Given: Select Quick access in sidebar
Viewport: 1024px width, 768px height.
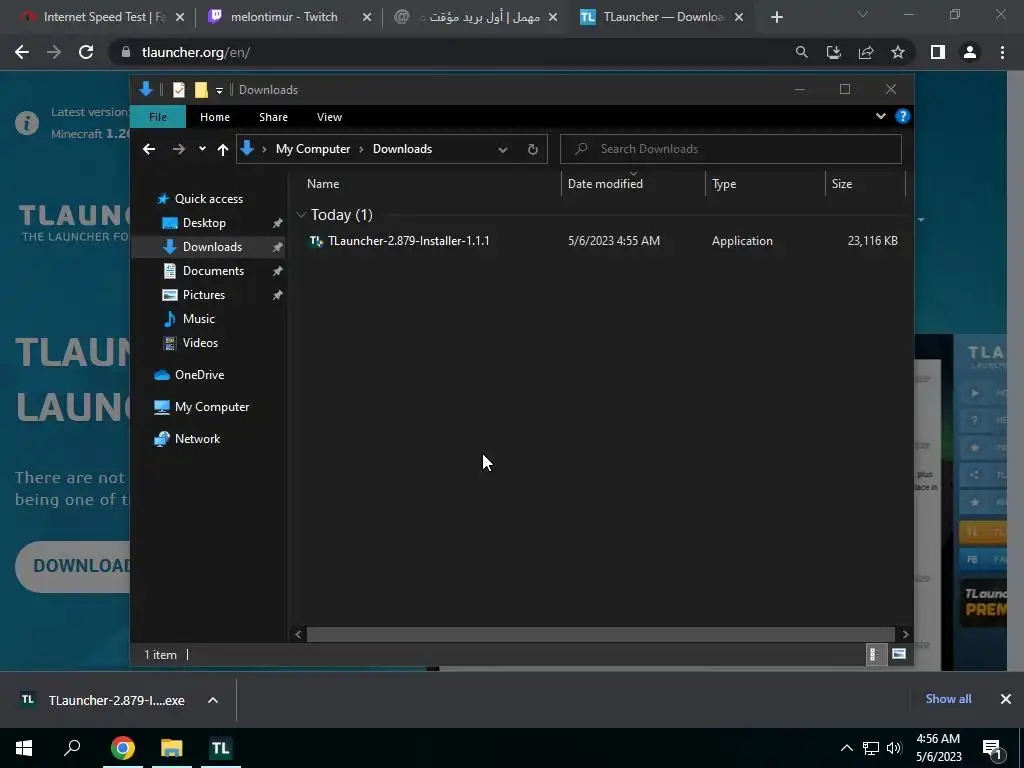Looking at the screenshot, I should point(208,199).
